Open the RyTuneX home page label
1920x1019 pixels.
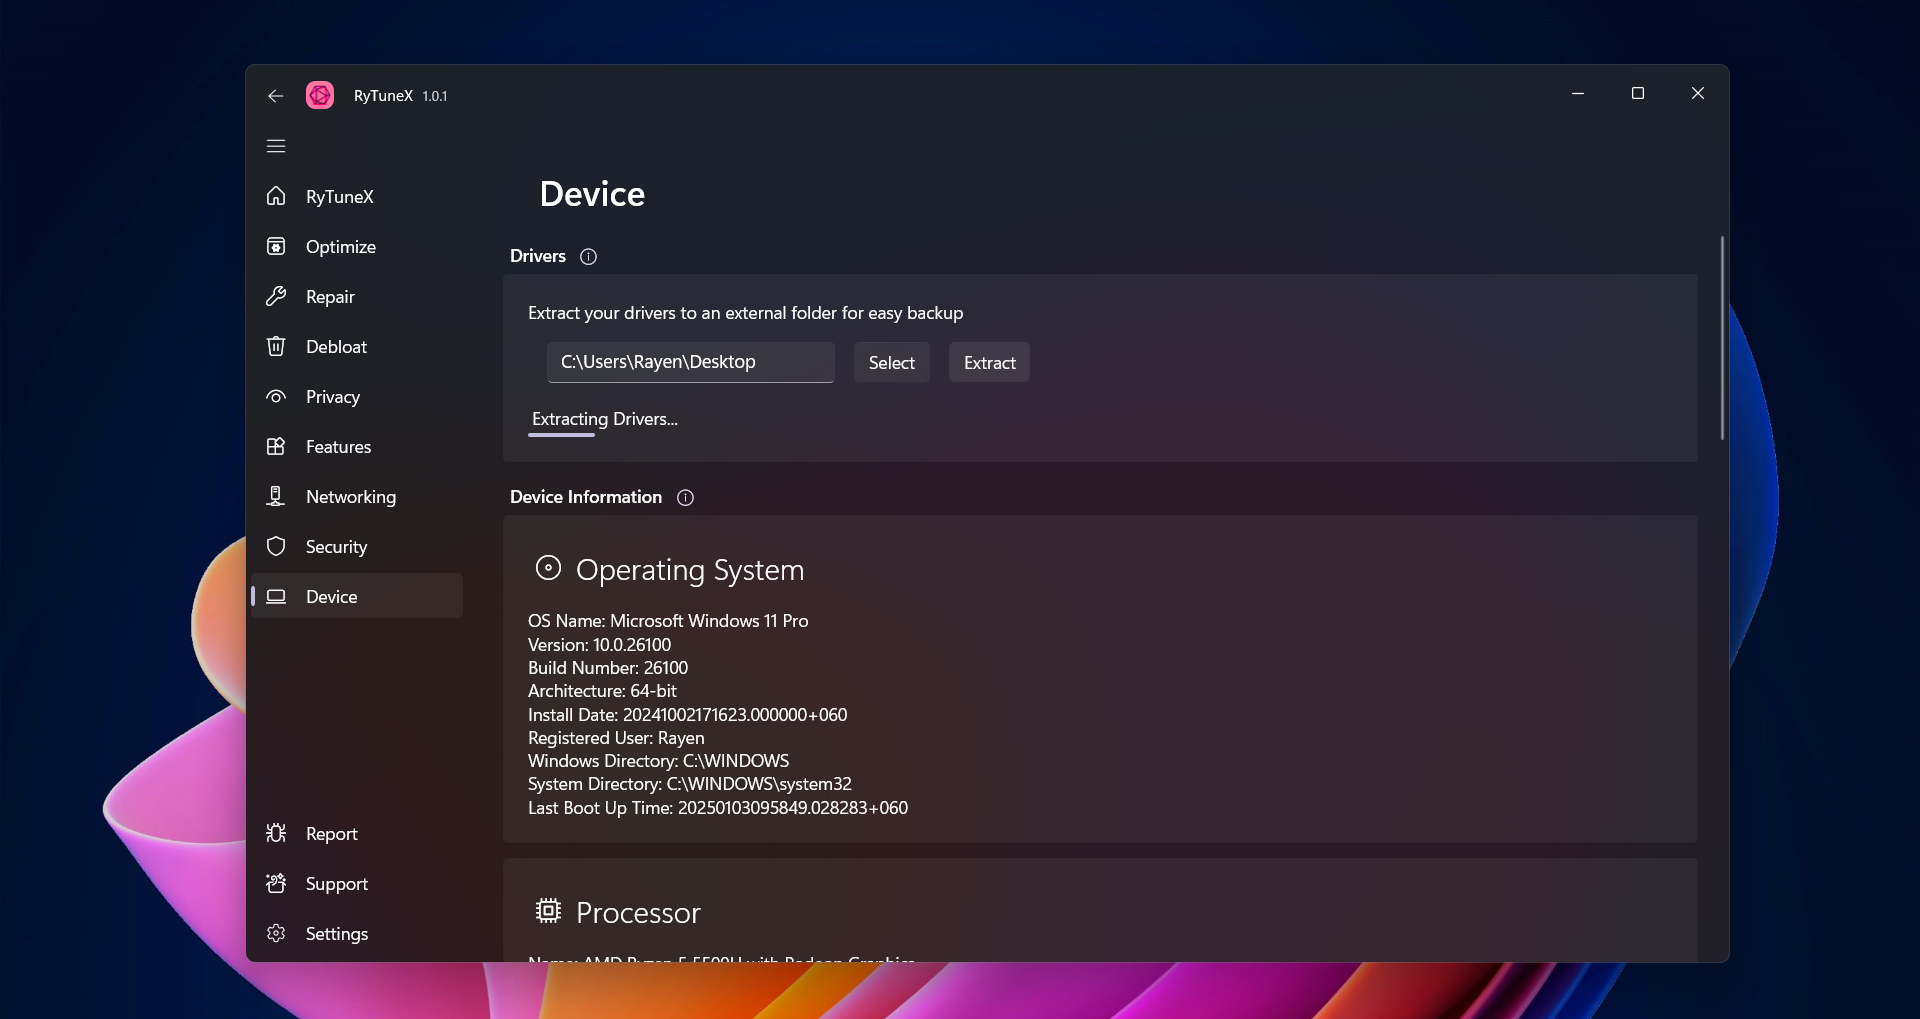pos(340,197)
